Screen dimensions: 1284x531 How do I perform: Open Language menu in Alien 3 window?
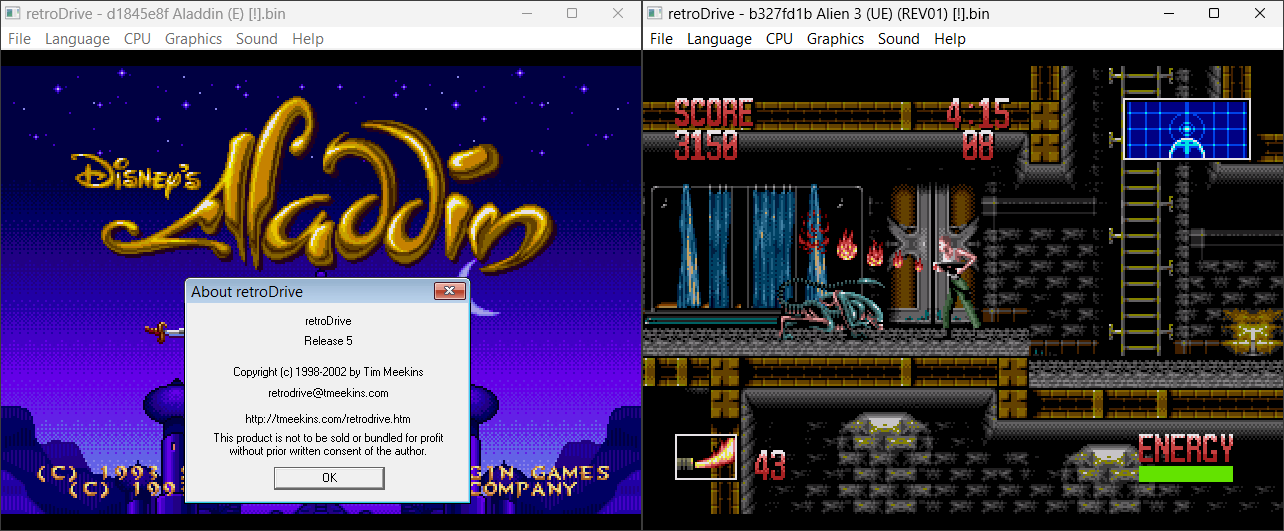click(x=719, y=39)
